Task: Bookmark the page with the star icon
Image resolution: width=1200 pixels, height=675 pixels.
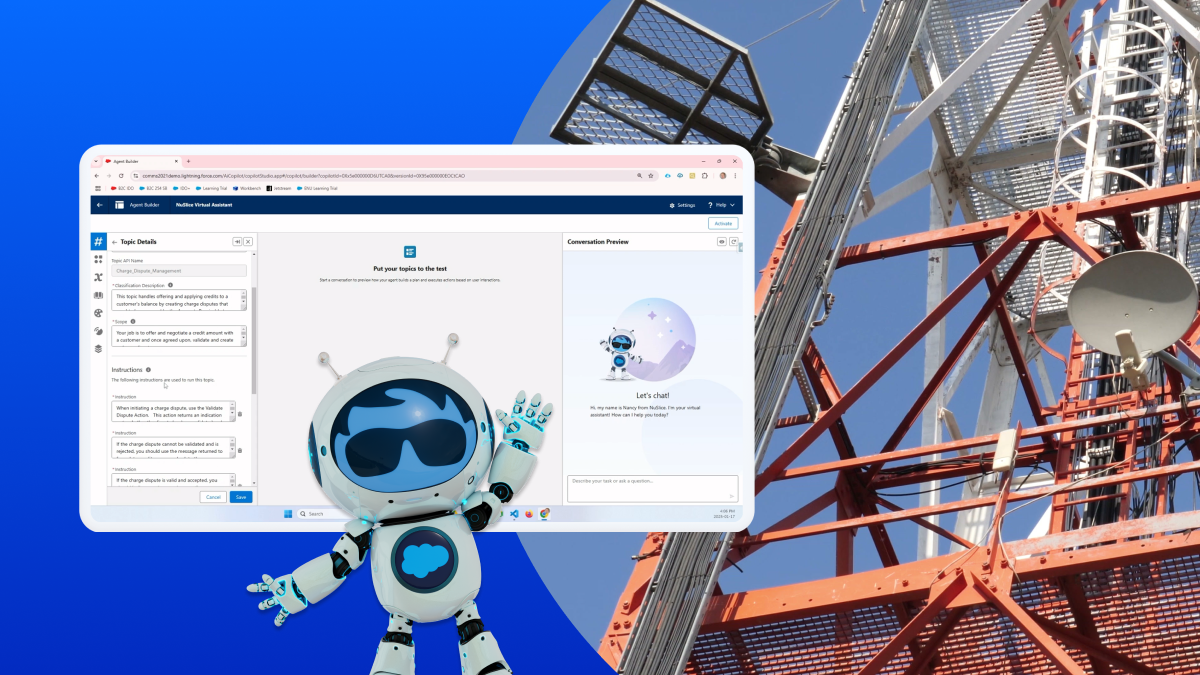Action: (x=650, y=175)
